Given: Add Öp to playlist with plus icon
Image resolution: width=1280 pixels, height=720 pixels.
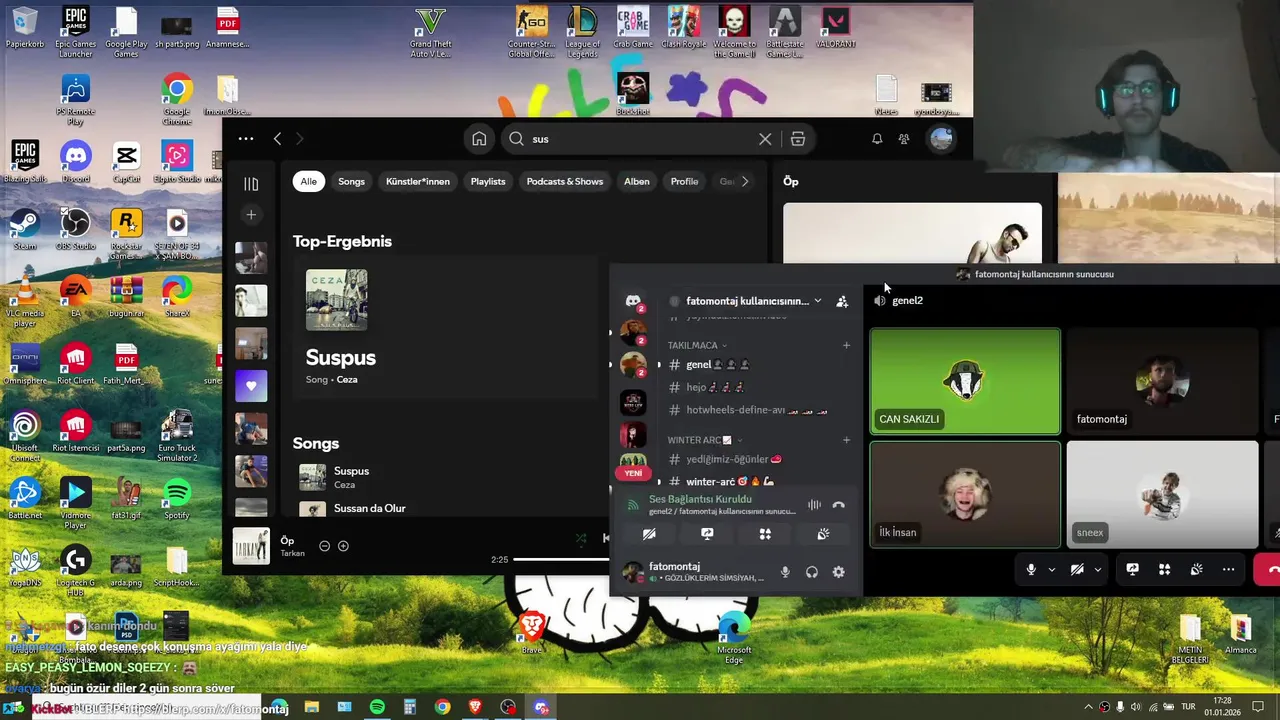Looking at the screenshot, I should coord(343,546).
